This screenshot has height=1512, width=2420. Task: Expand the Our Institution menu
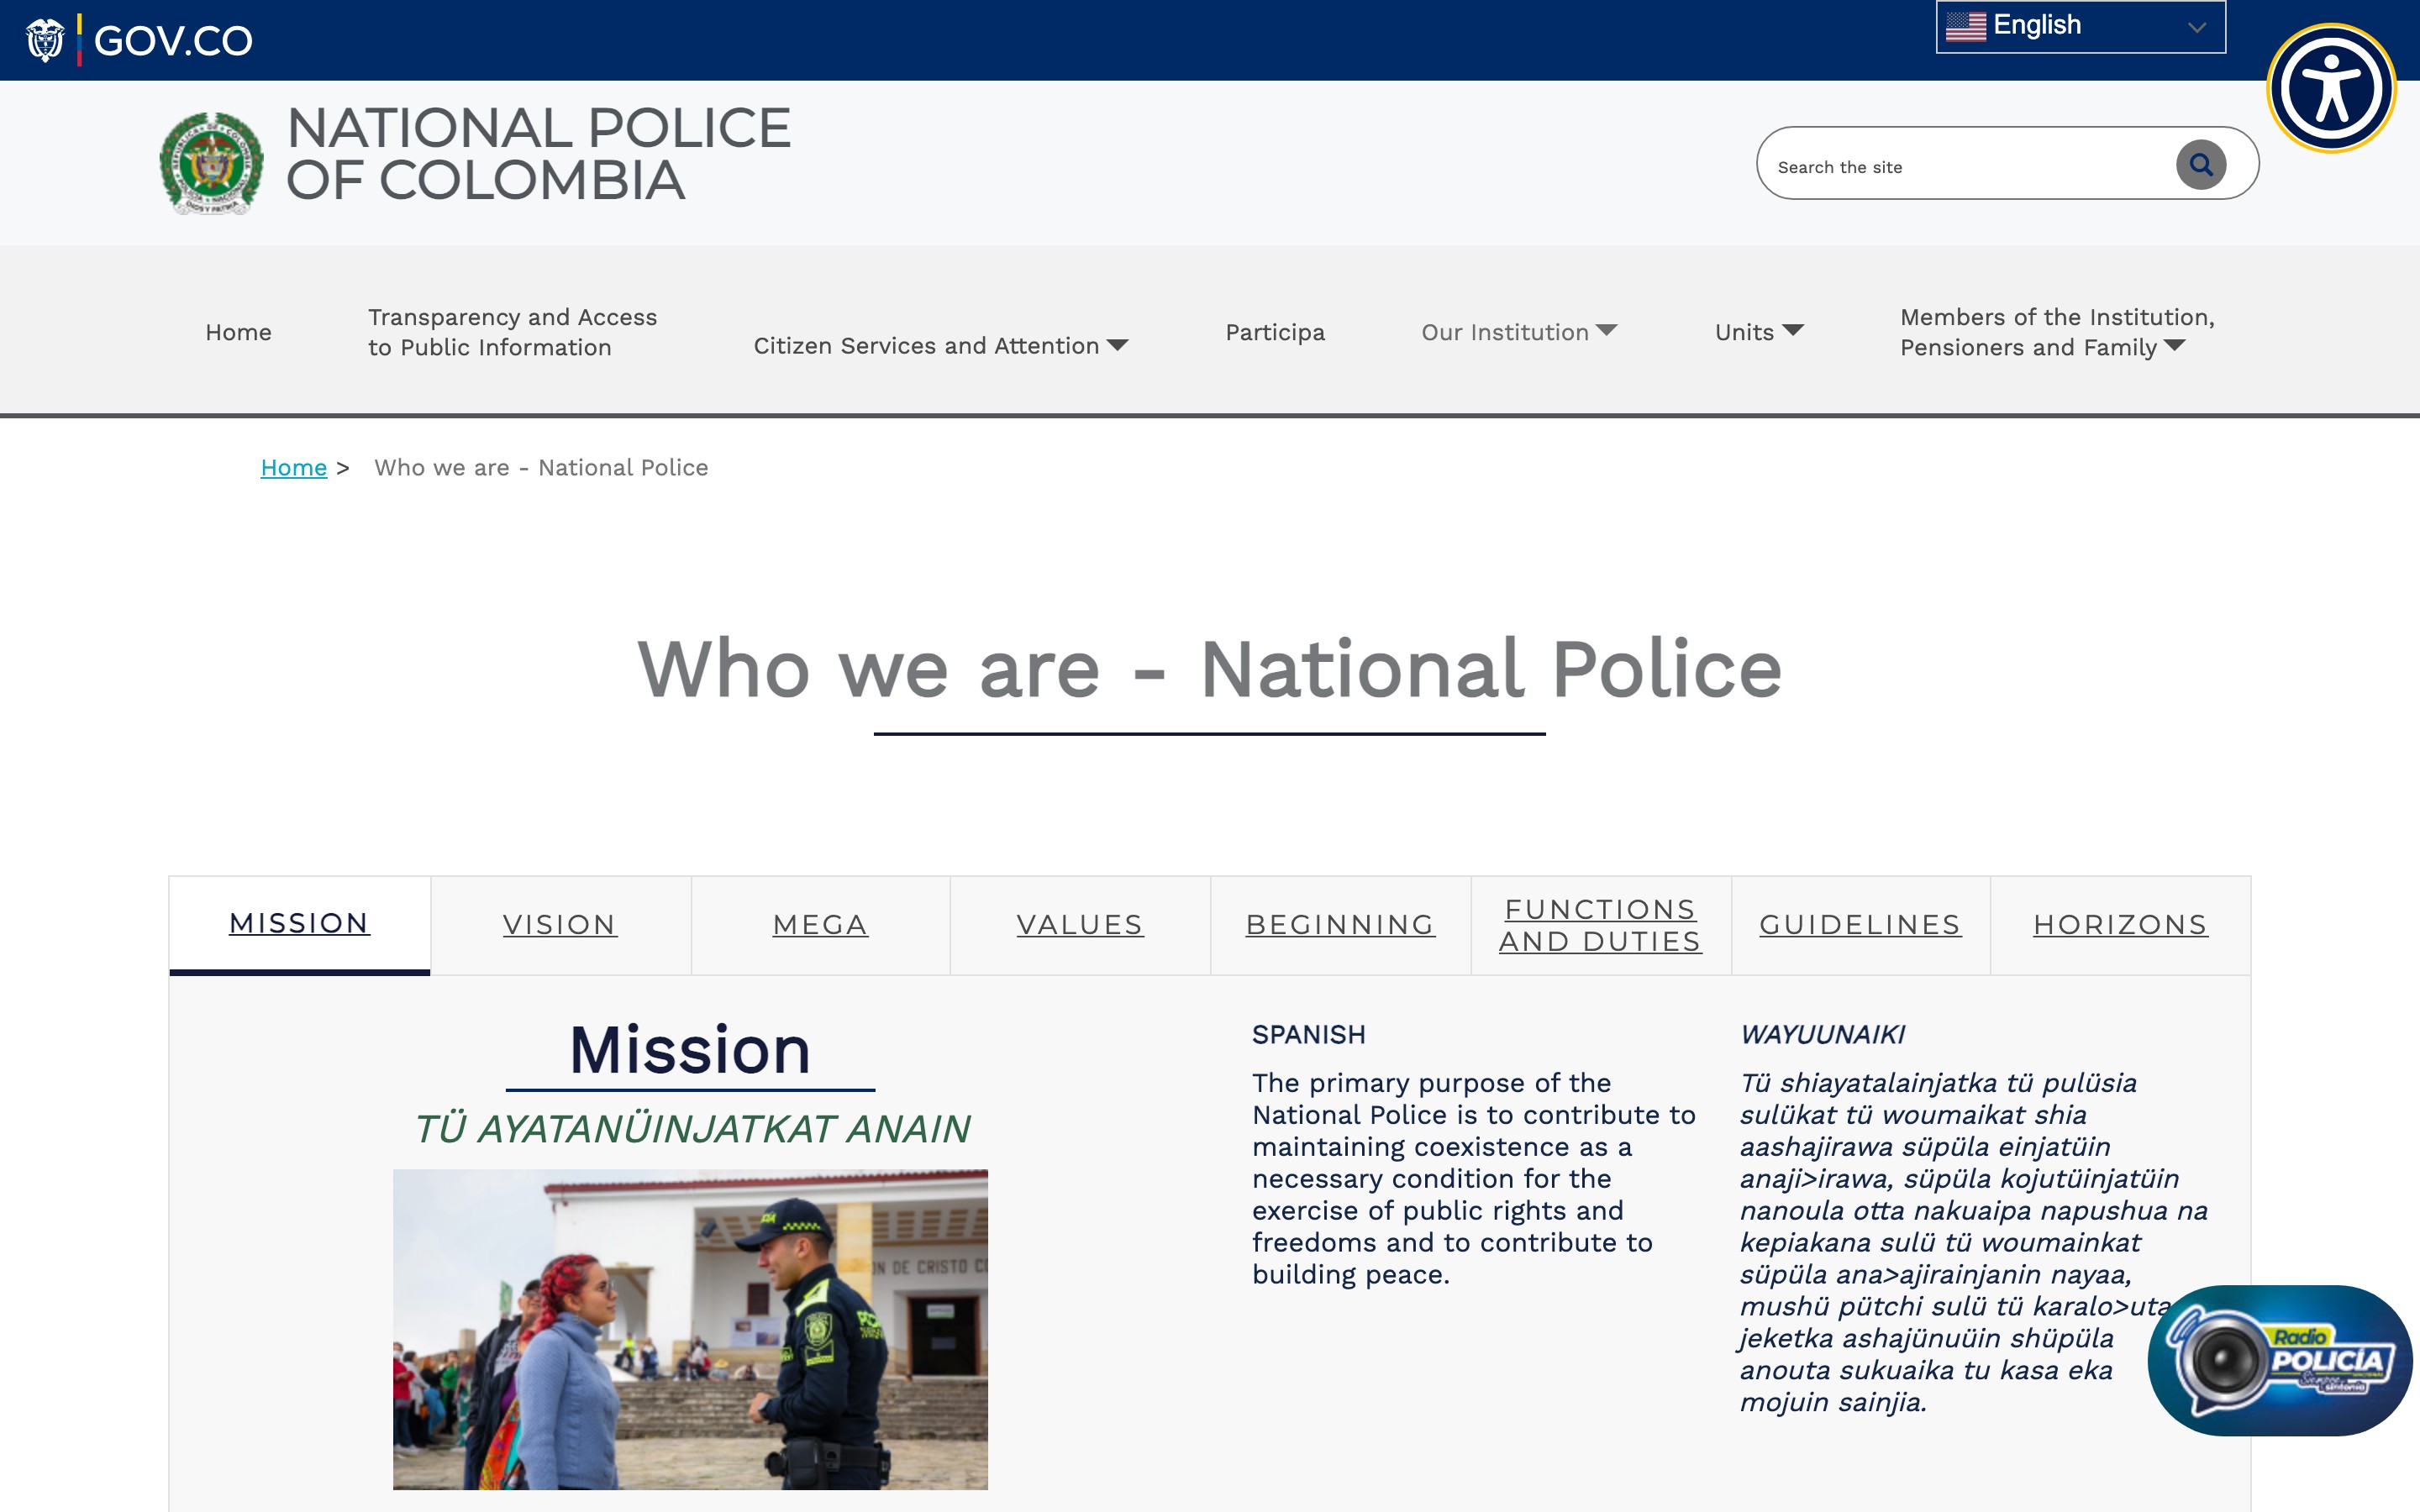click(x=1519, y=332)
